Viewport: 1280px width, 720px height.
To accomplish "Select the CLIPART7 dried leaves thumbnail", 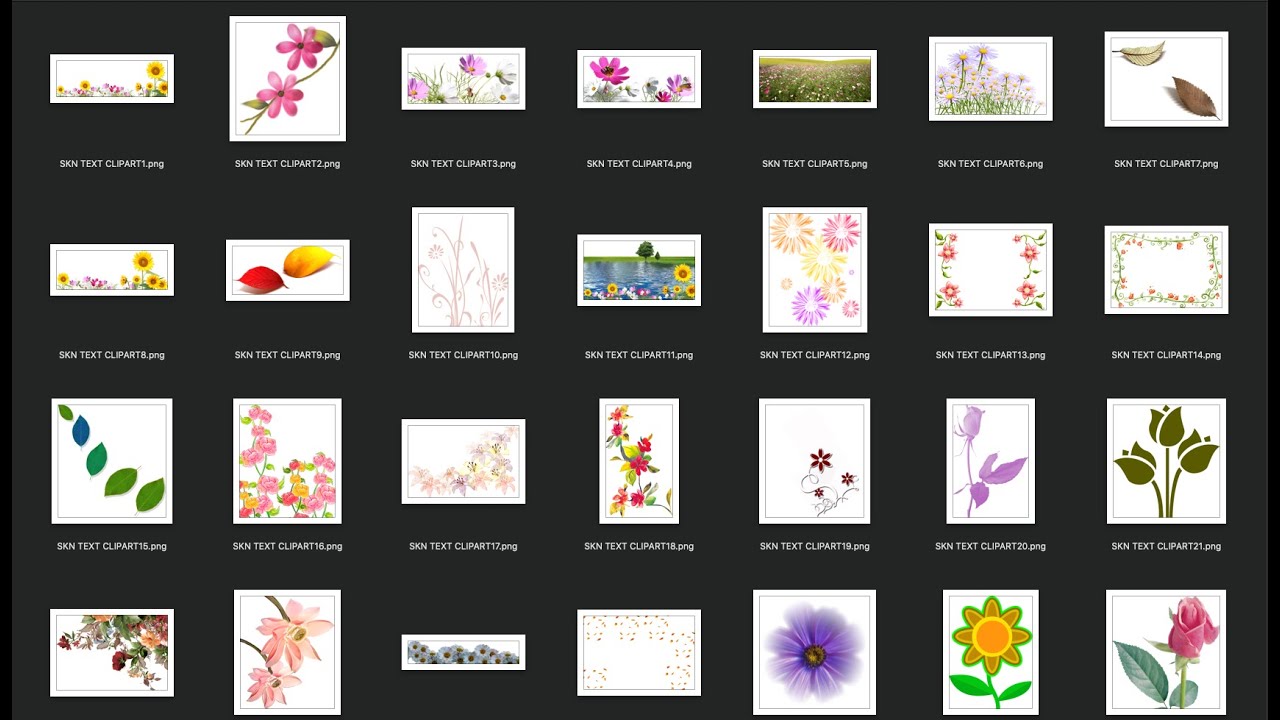I will 1166,79.
